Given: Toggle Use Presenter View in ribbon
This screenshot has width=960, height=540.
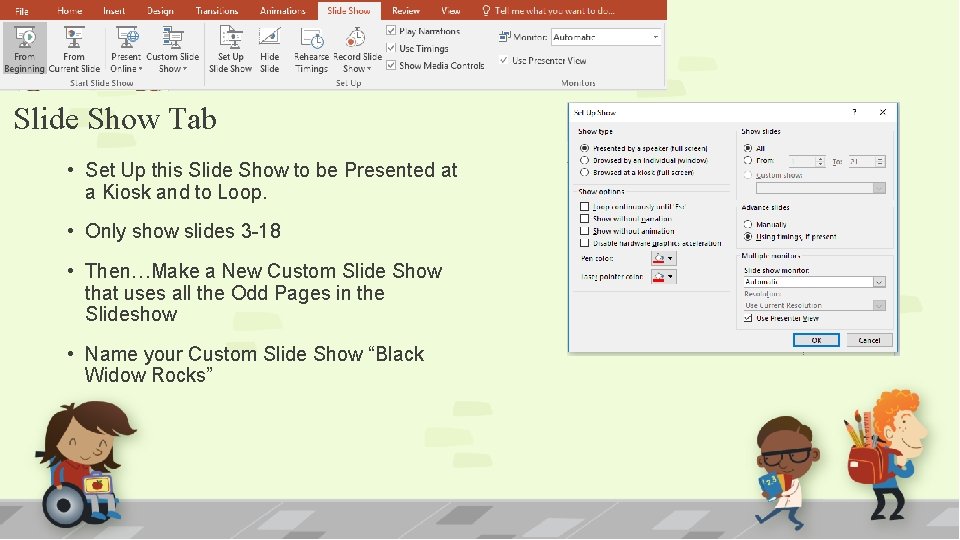Looking at the screenshot, I should (503, 60).
